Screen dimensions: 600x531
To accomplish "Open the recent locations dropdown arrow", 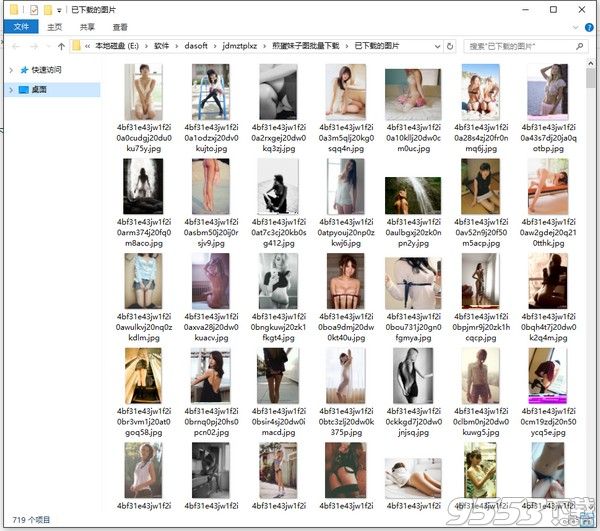I will 47,46.
